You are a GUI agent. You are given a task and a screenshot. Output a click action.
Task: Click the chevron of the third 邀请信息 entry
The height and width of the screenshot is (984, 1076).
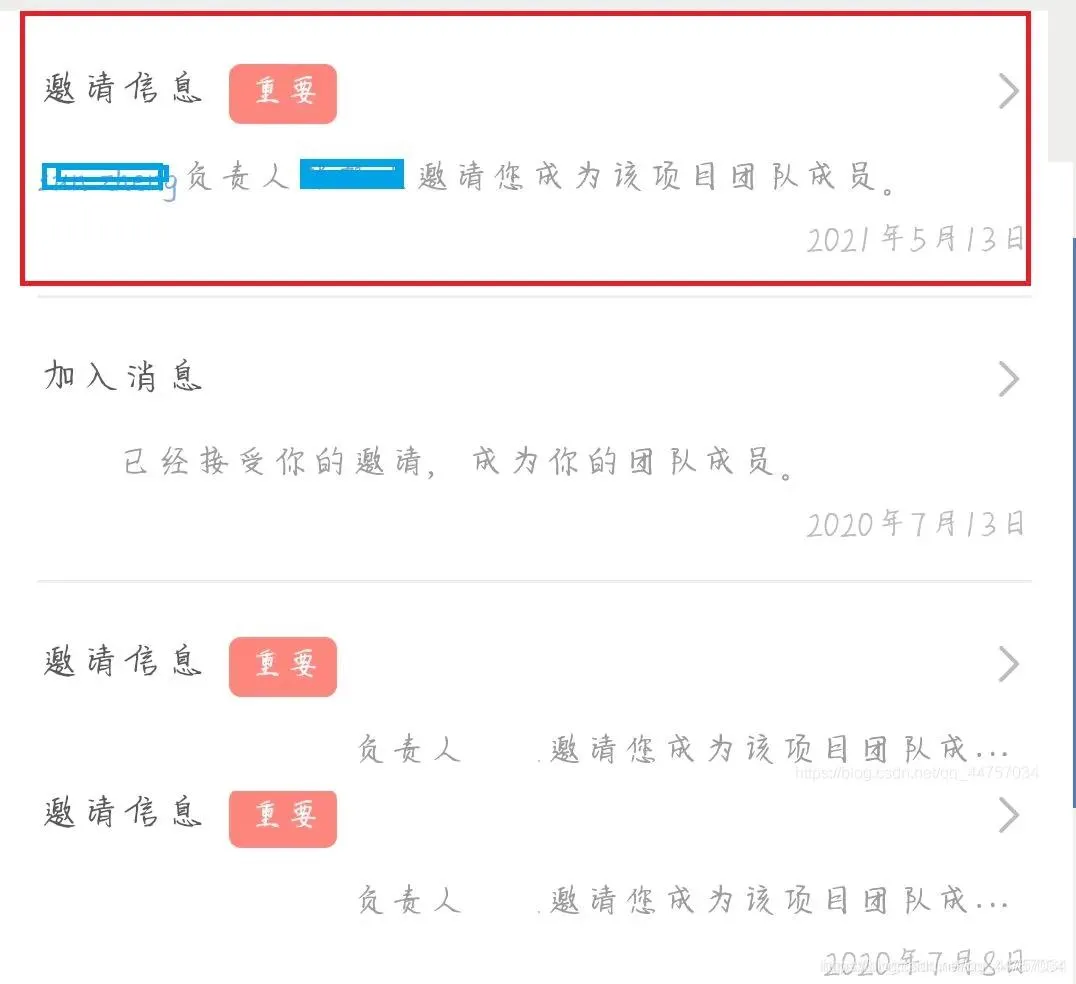pyautogui.click(x=1008, y=664)
